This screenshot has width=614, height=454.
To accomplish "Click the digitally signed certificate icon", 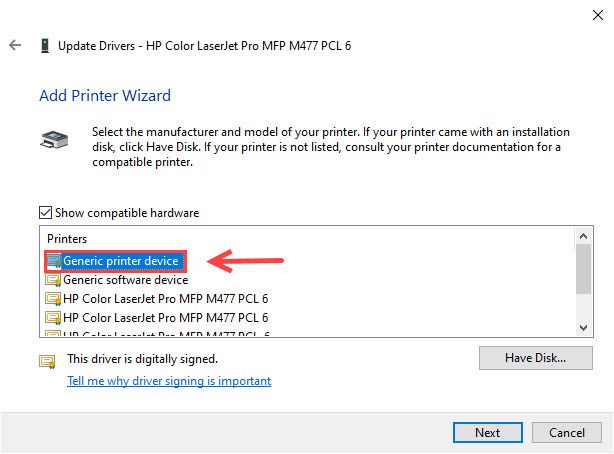I will tap(47, 361).
